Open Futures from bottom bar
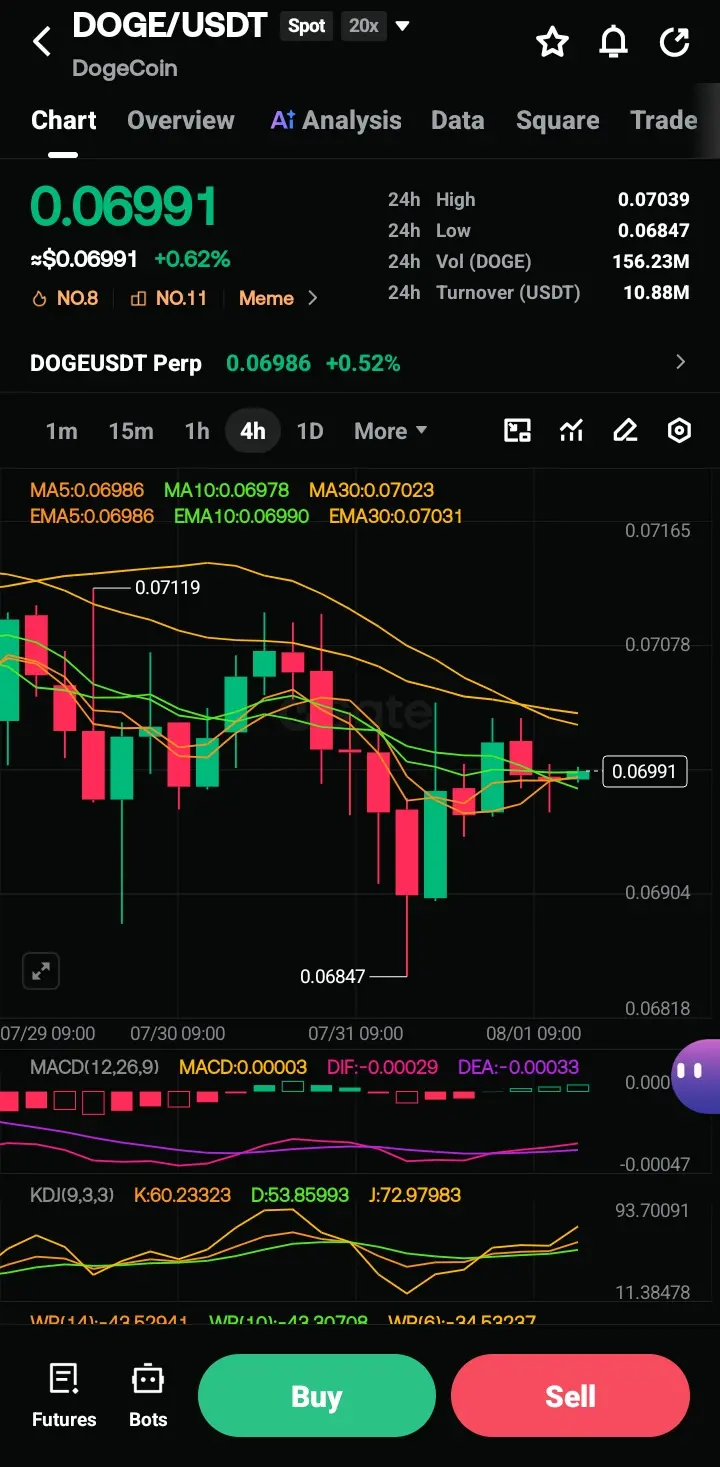The image size is (720, 1467). (x=64, y=1396)
